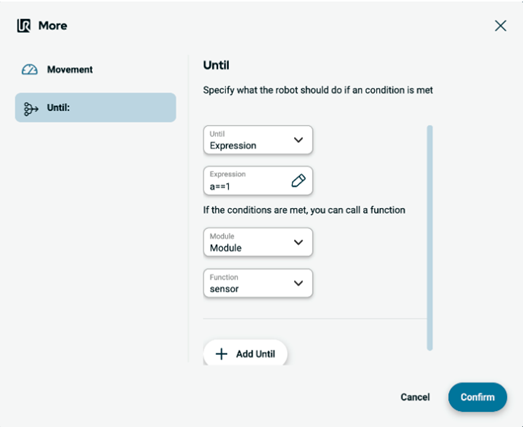Click the chevron on the Expression selector
The width and height of the screenshot is (523, 427).
pos(298,140)
